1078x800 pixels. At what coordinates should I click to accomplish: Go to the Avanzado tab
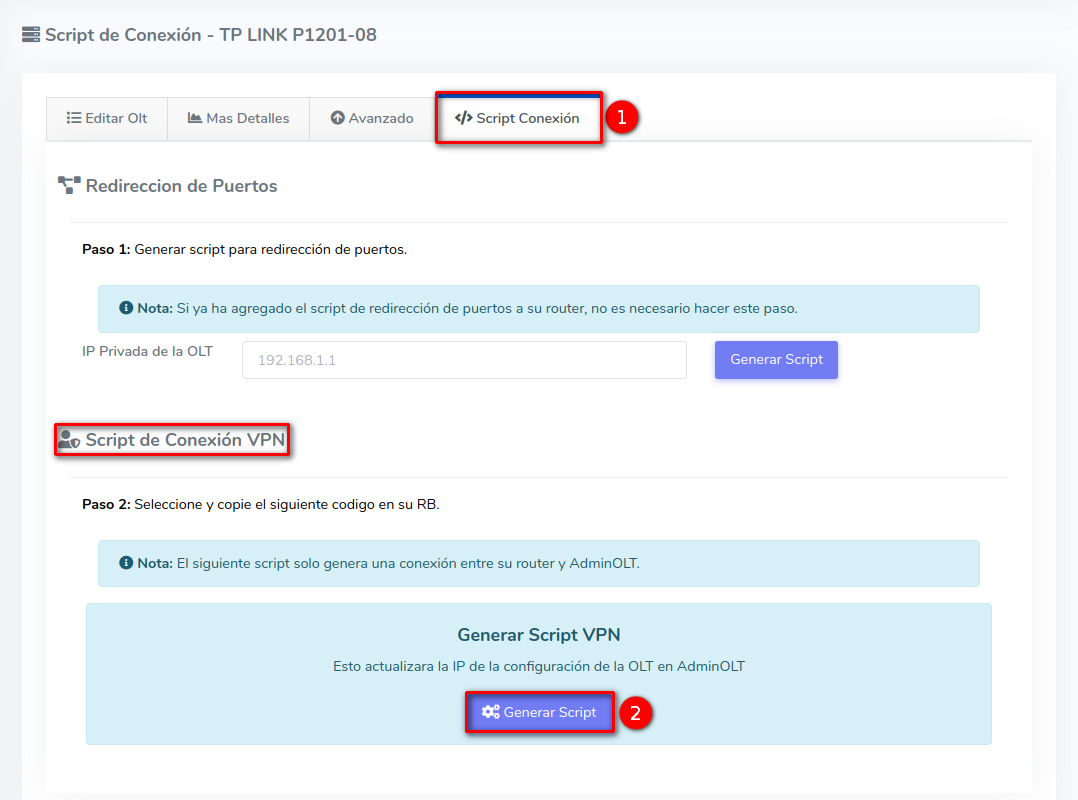pos(371,118)
